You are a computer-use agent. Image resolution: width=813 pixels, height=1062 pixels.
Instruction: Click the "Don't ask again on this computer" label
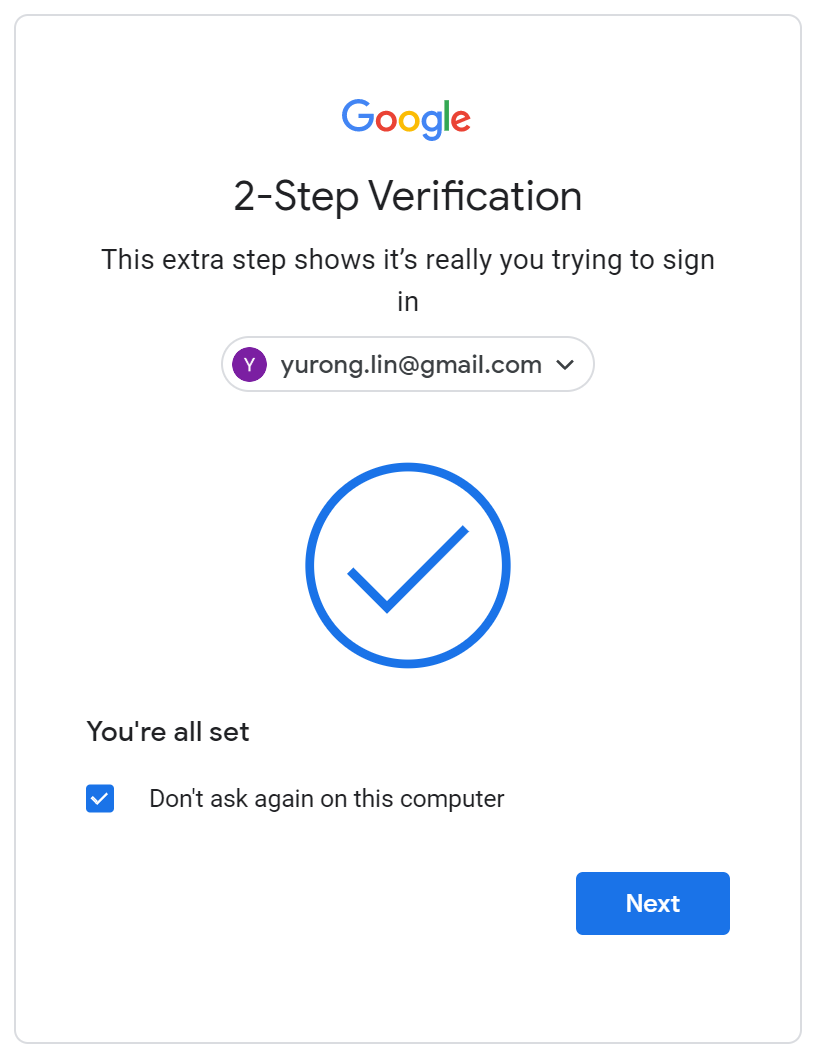click(x=326, y=799)
